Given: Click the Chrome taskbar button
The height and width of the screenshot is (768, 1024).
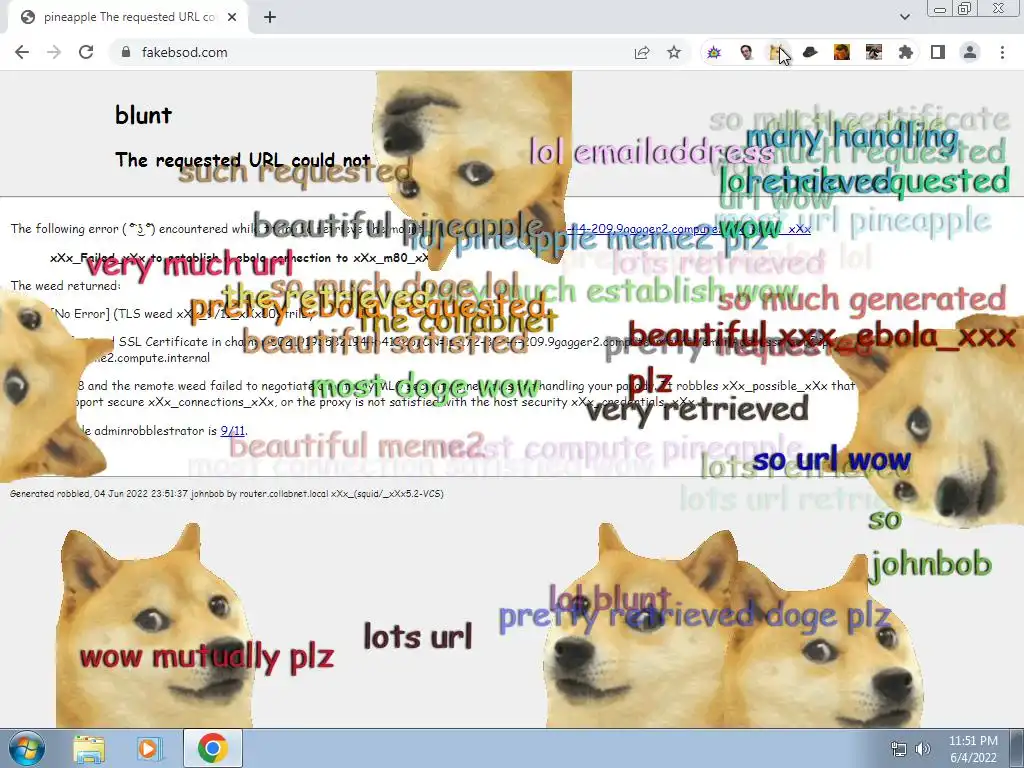Looking at the screenshot, I should pyautogui.click(x=212, y=748).
